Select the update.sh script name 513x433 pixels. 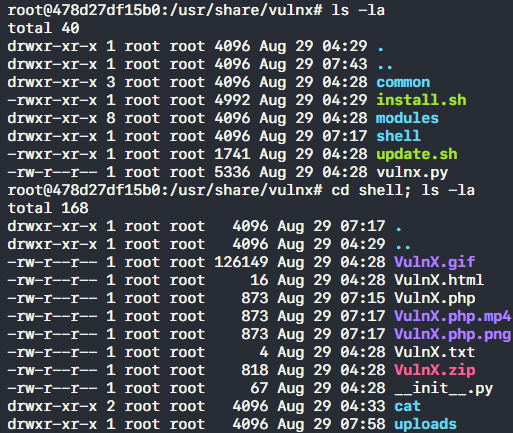tap(417, 154)
